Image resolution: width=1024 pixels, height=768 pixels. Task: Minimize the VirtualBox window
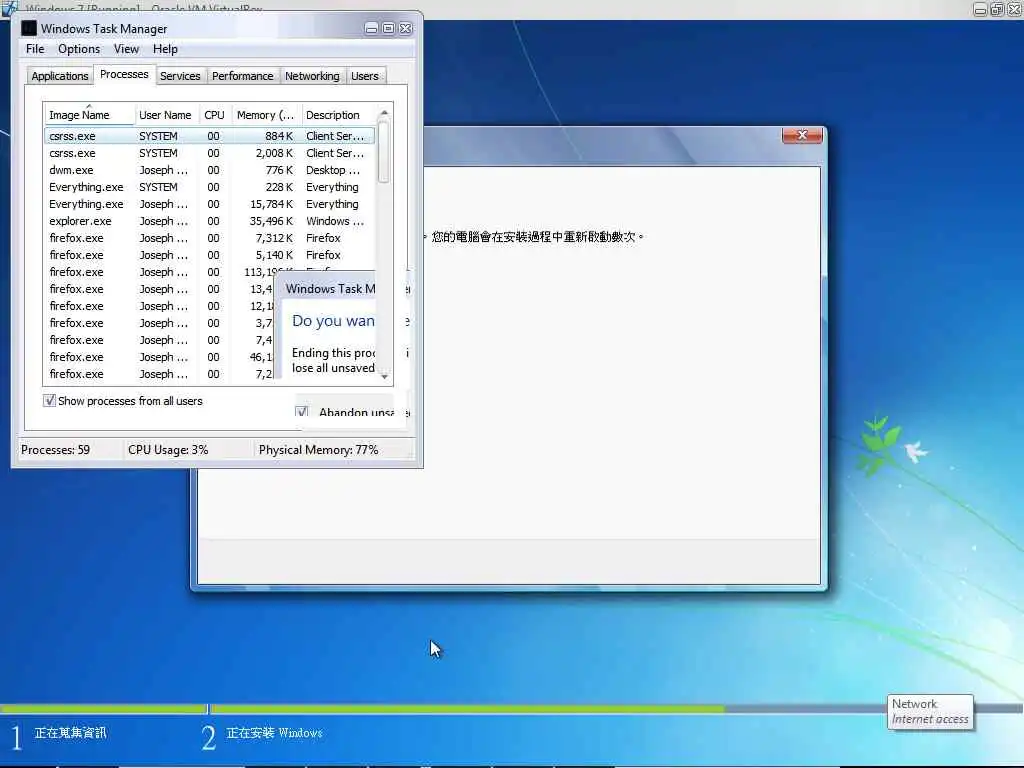pyautogui.click(x=980, y=9)
